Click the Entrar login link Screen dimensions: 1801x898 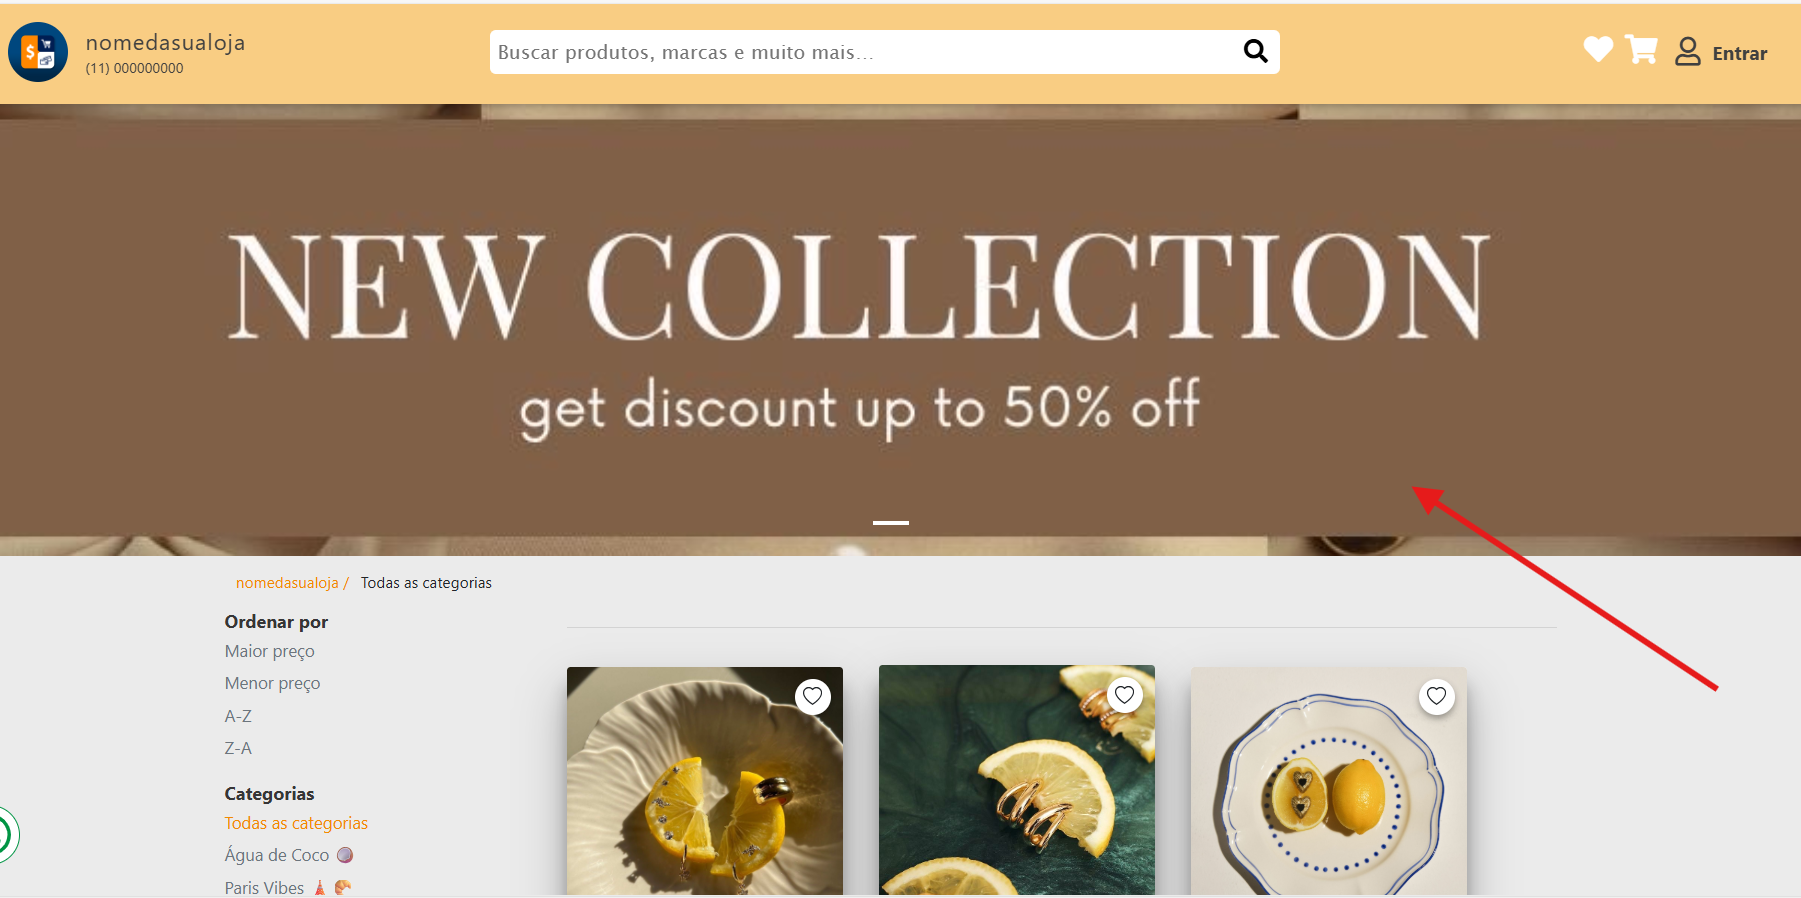[1739, 53]
